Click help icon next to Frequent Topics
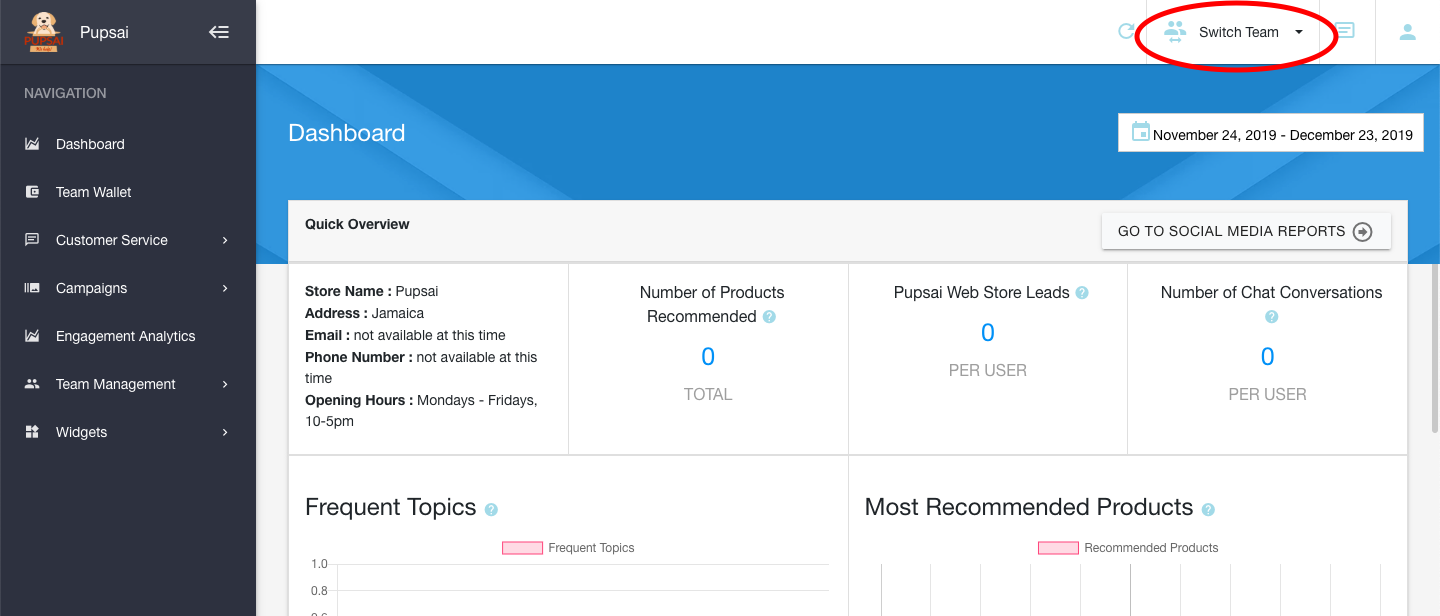This screenshot has height=616, width=1440. tap(491, 510)
